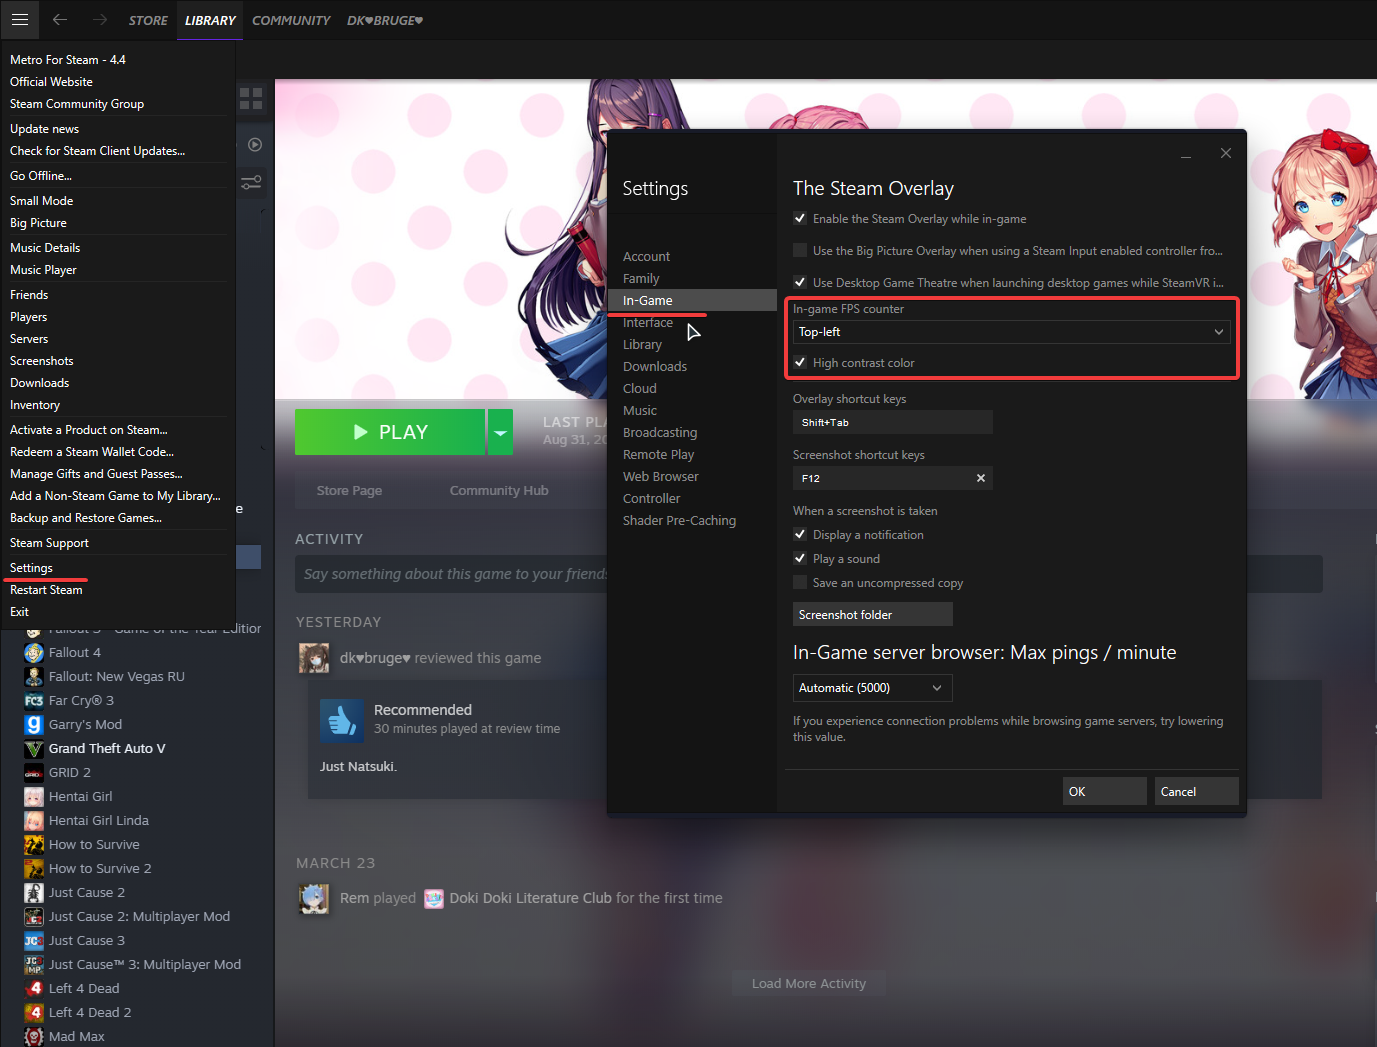
Task: Open the Max pings Automatic (5000) dropdown
Action: tap(872, 688)
